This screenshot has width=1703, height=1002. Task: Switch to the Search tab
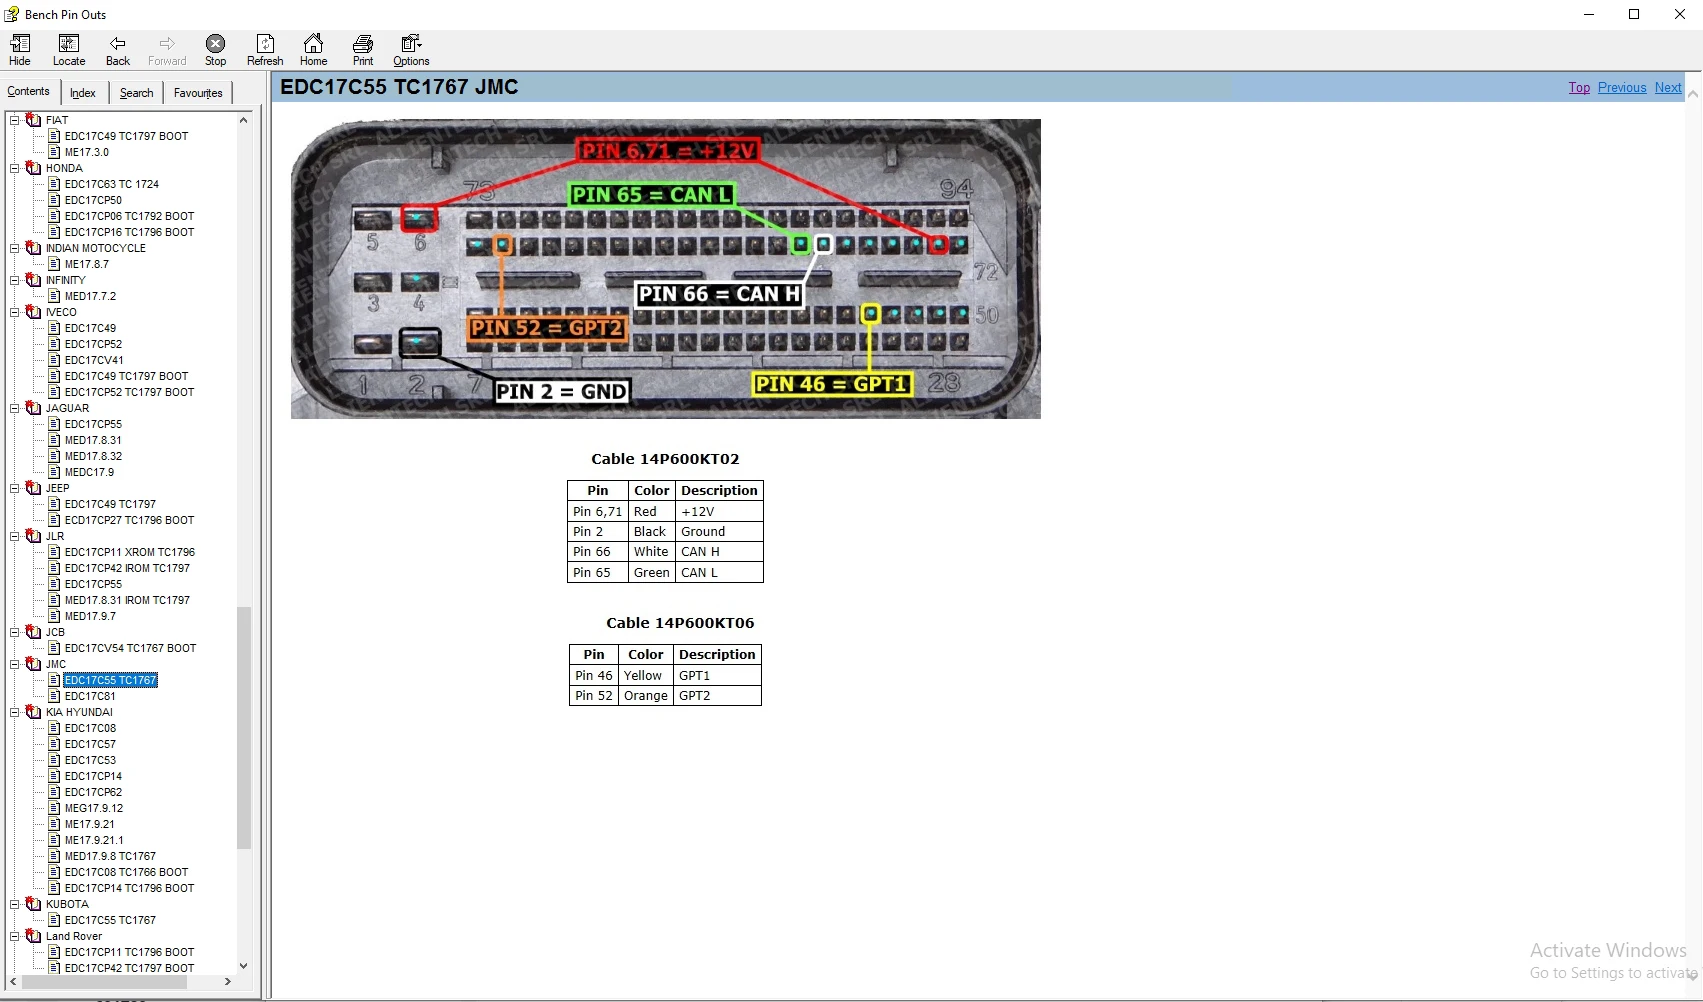point(135,92)
